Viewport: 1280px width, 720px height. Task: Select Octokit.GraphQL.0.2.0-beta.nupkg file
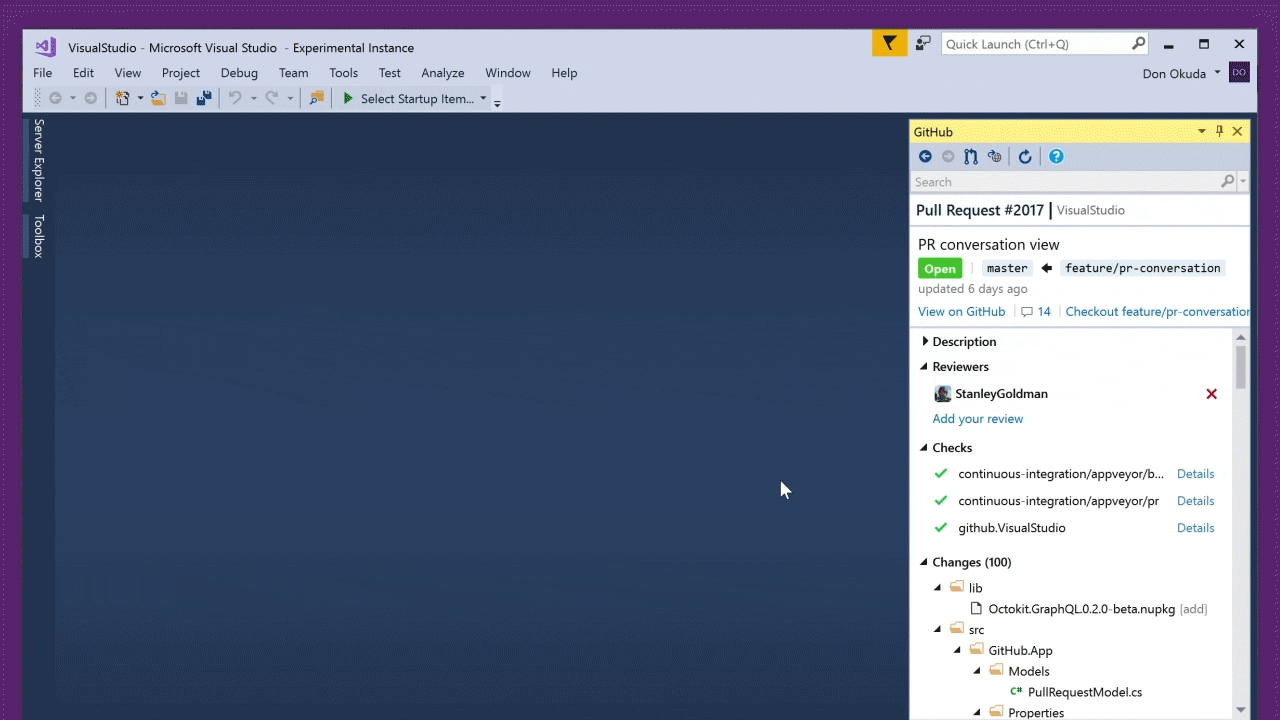tap(1082, 609)
